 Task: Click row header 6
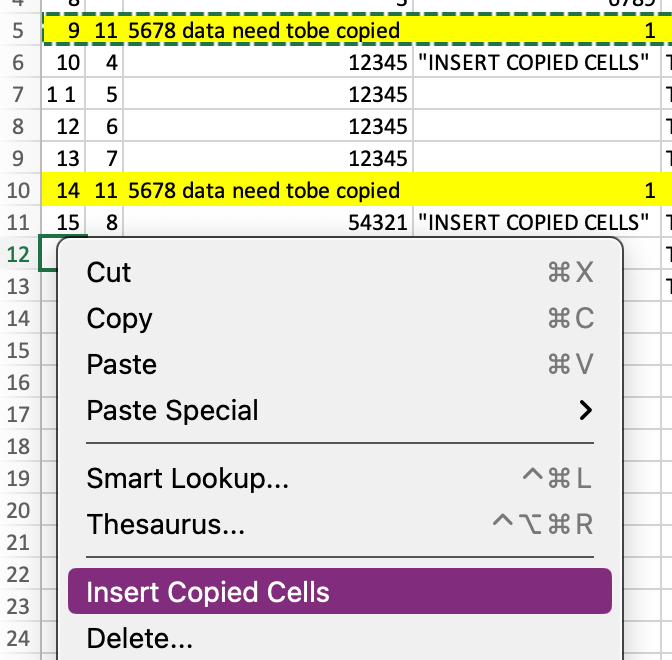point(19,63)
